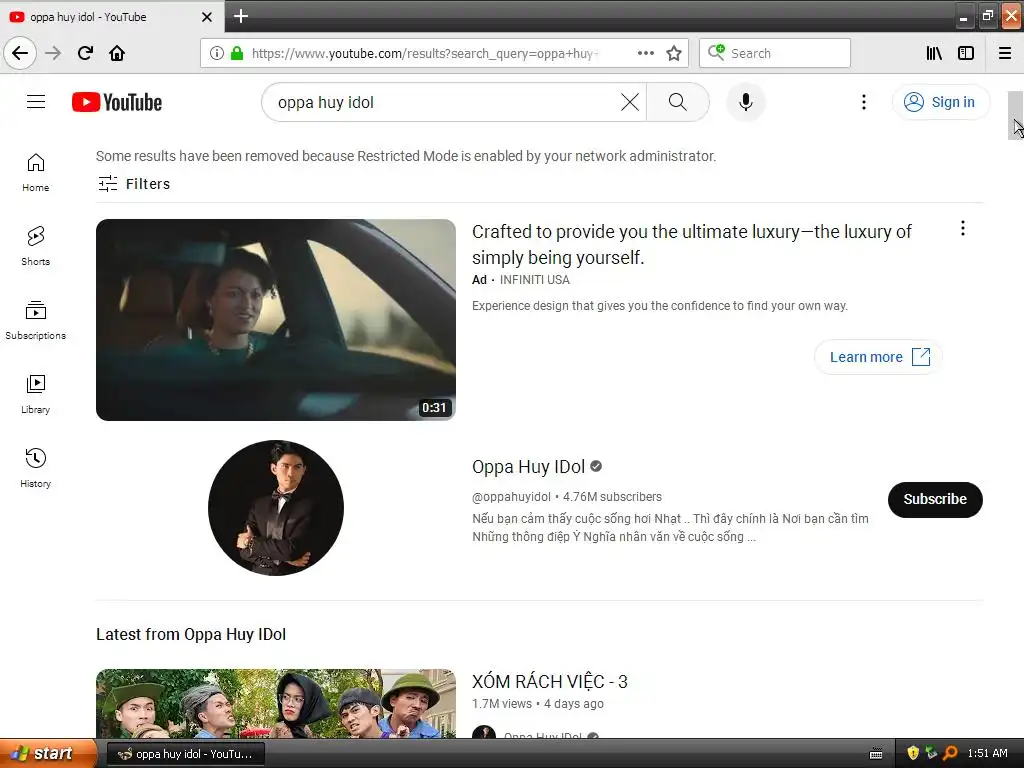The height and width of the screenshot is (768, 1024).
Task: Open the XÓM RÁCH VIỆC - 3 video thumbnail
Action: [x=276, y=703]
